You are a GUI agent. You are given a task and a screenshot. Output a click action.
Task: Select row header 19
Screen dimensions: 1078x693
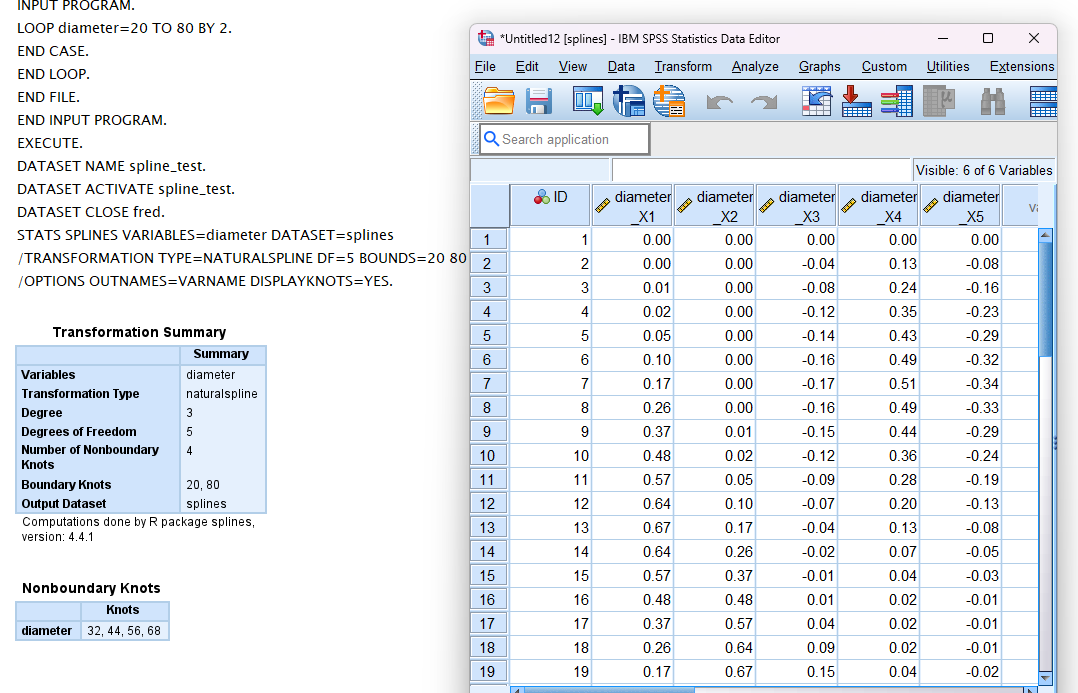pyautogui.click(x=489, y=672)
